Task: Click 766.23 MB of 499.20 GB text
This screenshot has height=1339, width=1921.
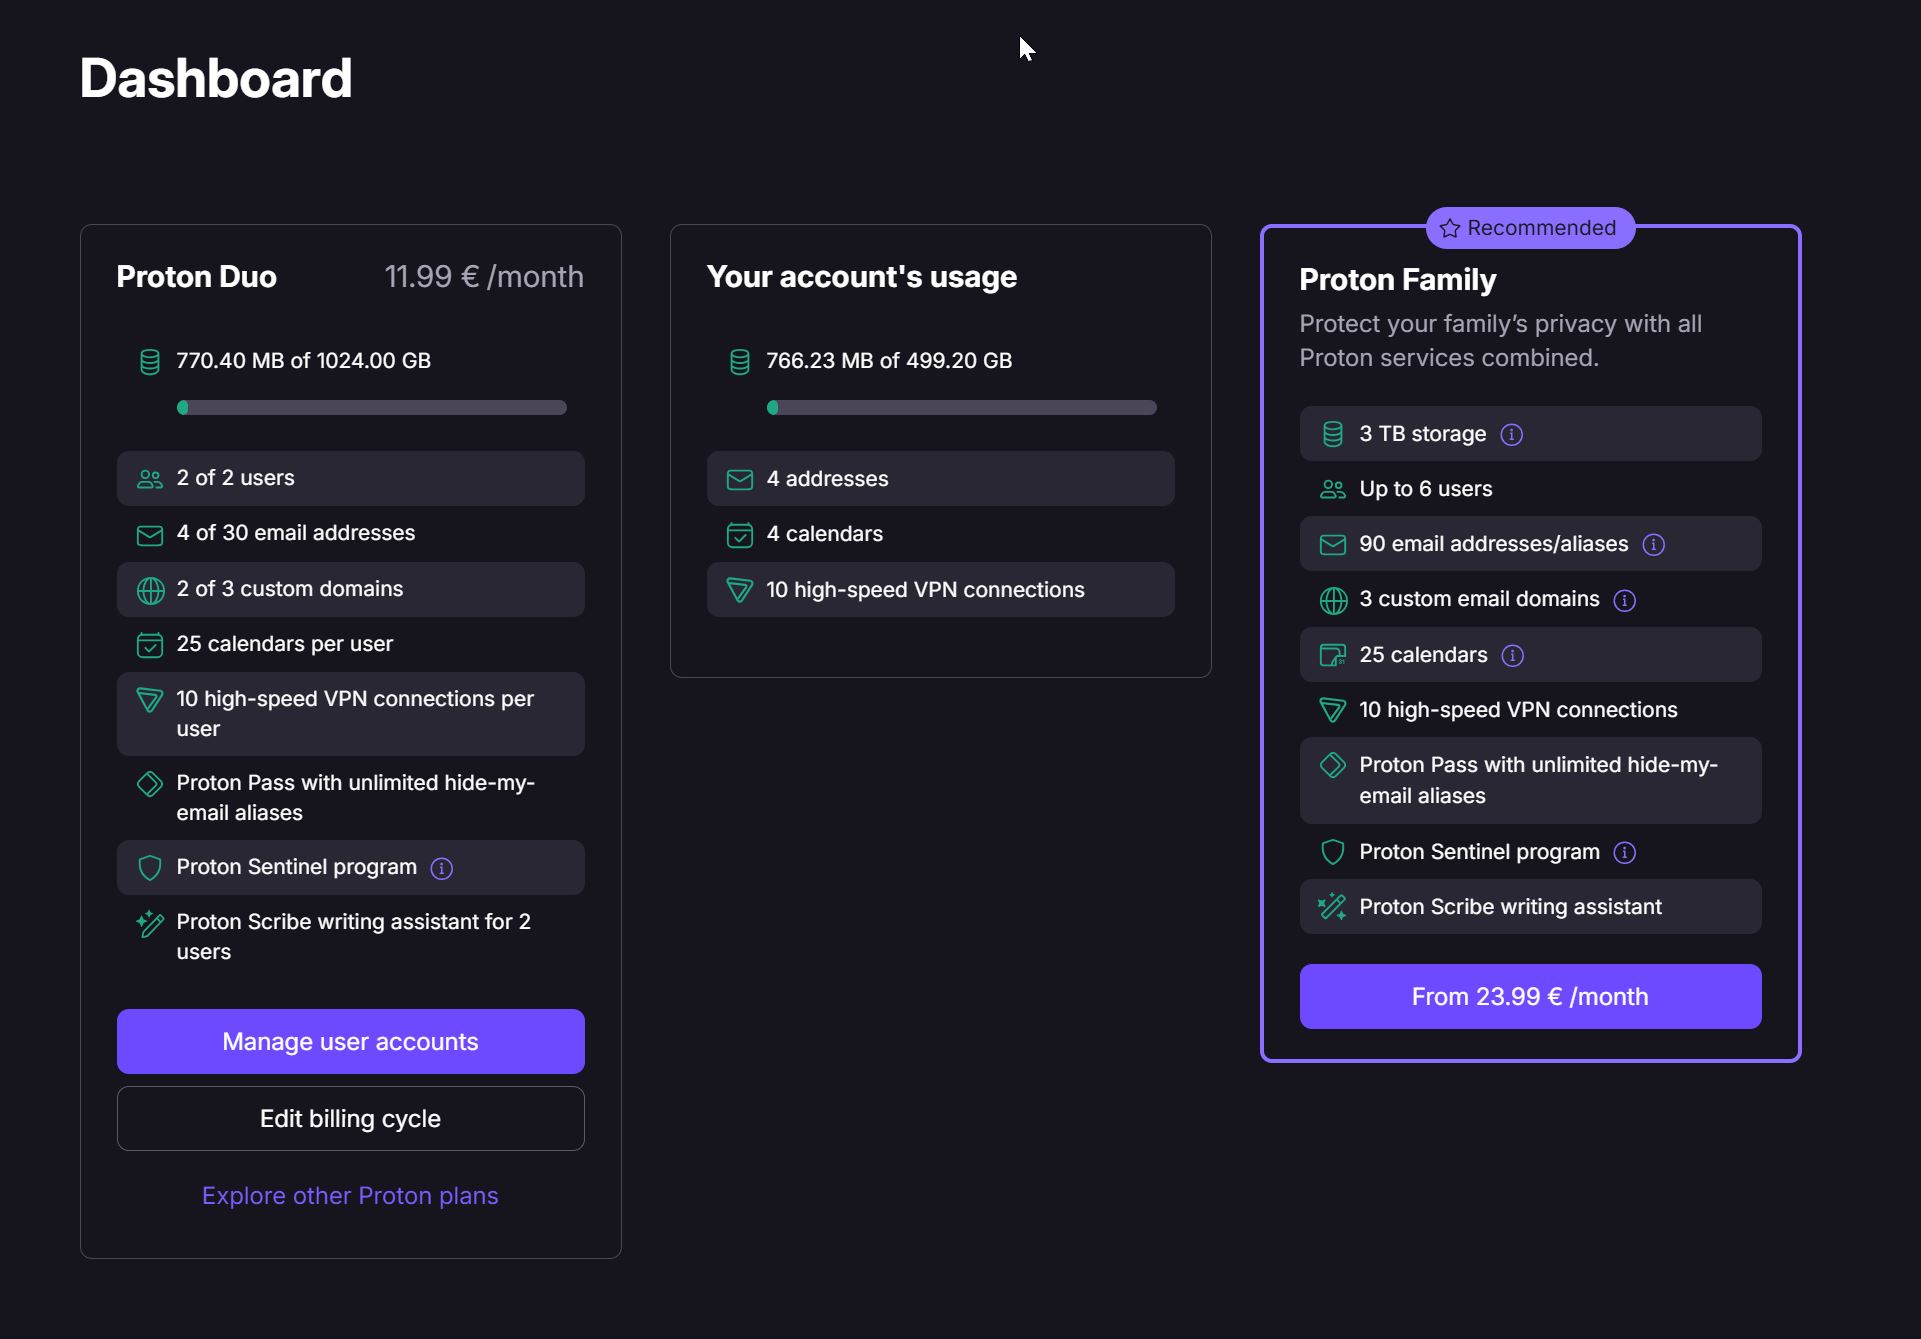Action: point(890,361)
